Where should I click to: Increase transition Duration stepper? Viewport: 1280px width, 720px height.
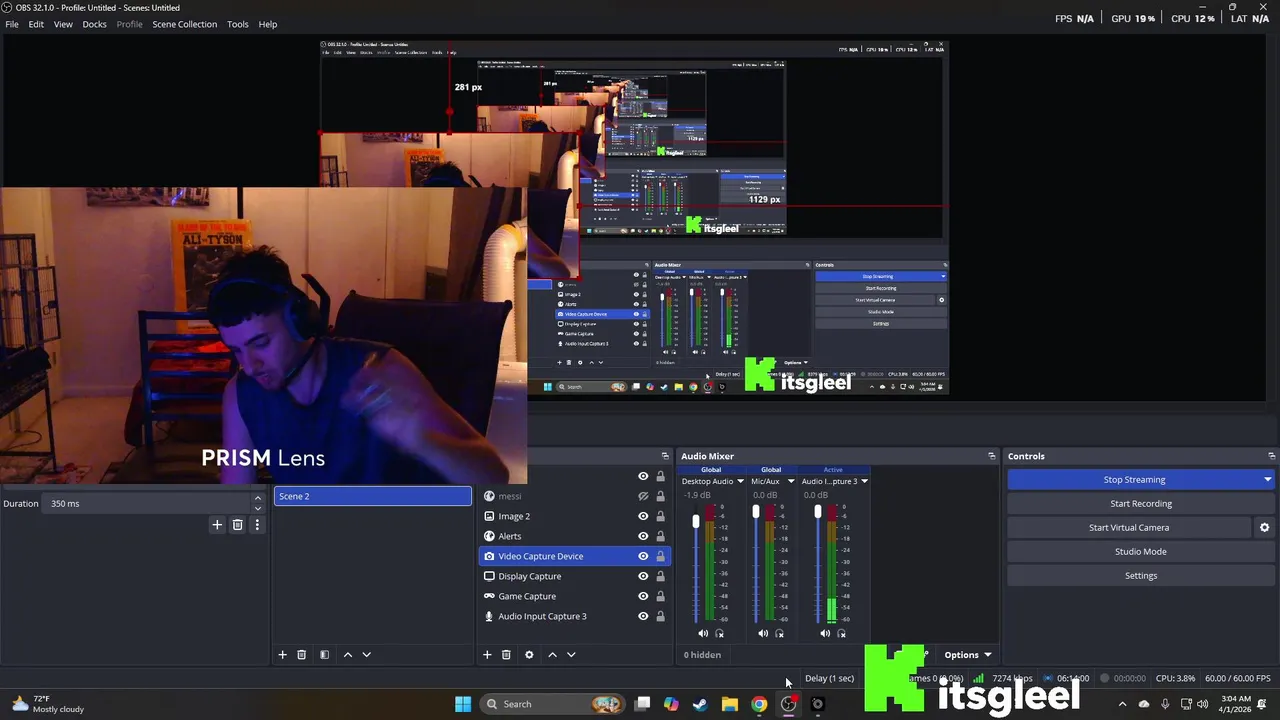tap(258, 498)
